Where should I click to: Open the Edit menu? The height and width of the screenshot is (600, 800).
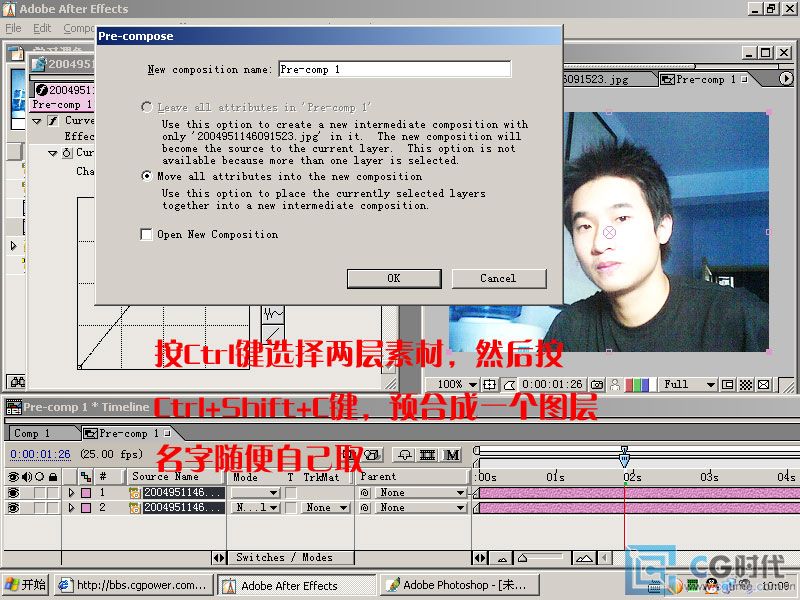[42, 28]
